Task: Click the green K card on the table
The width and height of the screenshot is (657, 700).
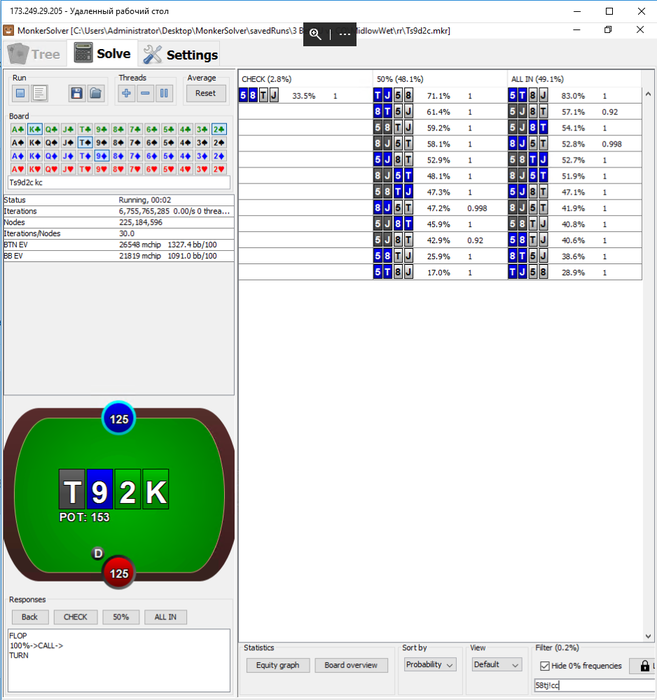Action: pos(156,489)
